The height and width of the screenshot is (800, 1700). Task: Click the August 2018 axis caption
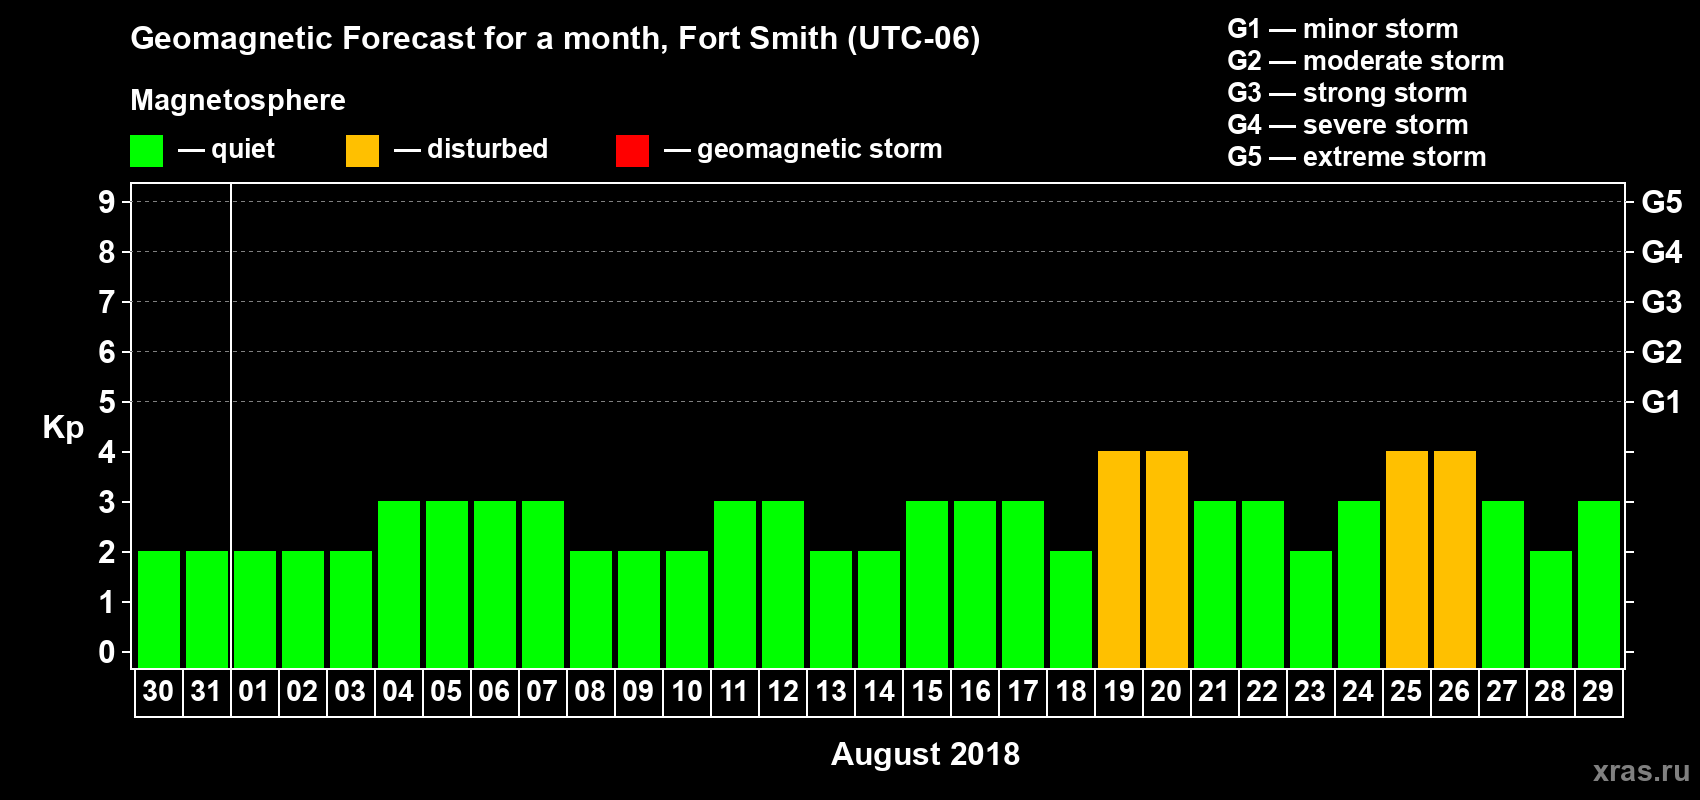(925, 754)
